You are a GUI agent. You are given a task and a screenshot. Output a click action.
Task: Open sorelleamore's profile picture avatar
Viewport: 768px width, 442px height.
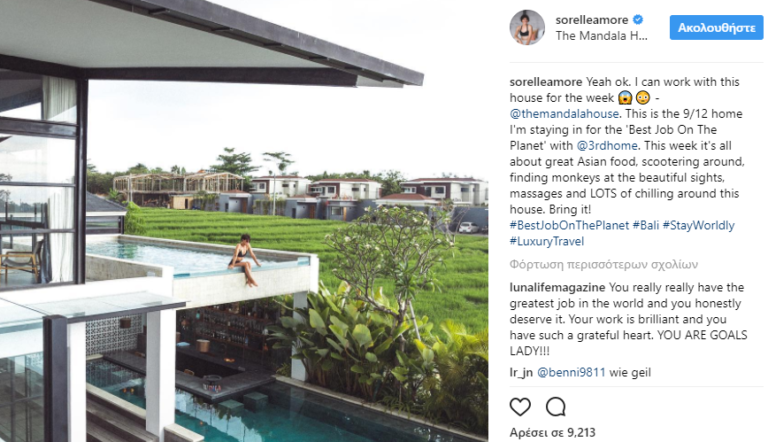527,27
